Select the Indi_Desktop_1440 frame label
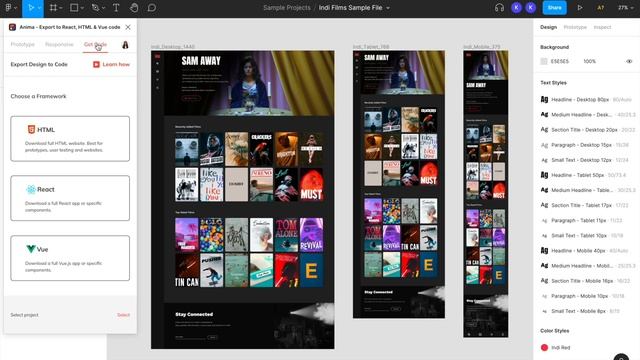Image resolution: width=640 pixels, height=360 pixels. pyautogui.click(x=173, y=47)
